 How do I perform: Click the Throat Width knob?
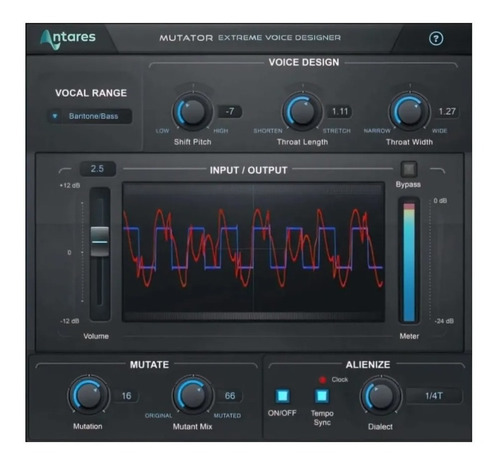point(409,112)
